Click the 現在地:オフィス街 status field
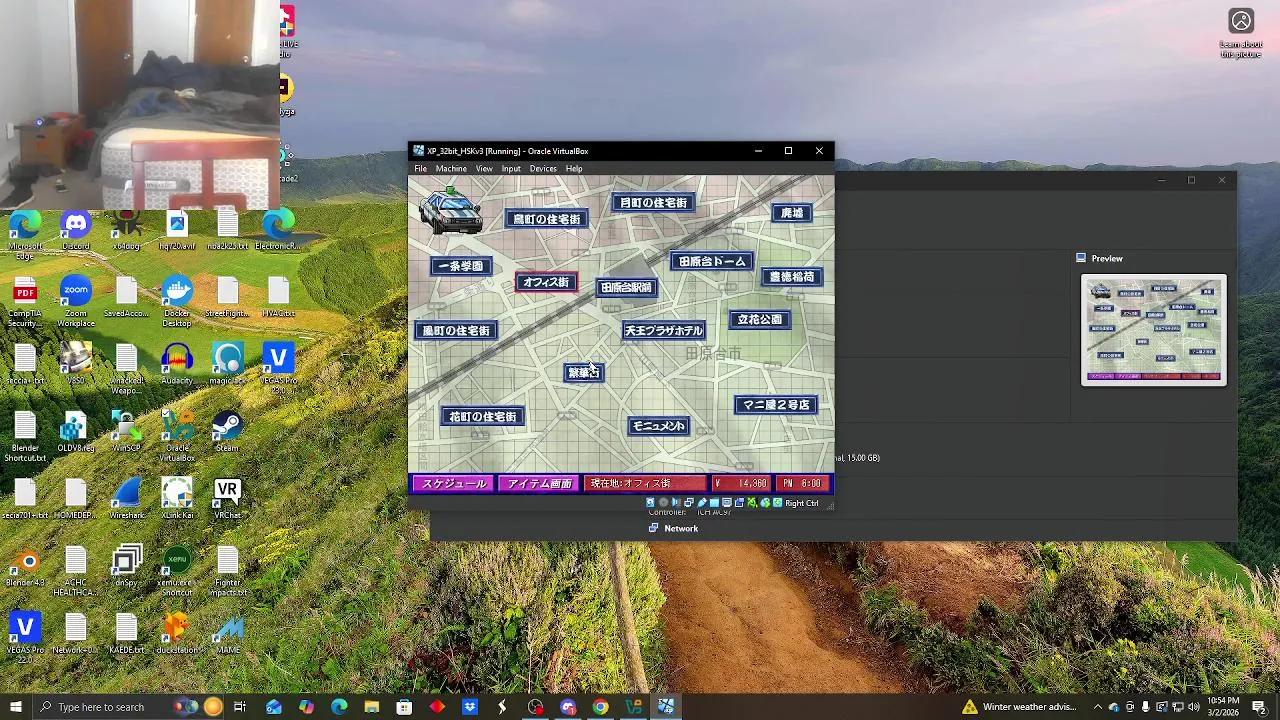 tap(645, 484)
